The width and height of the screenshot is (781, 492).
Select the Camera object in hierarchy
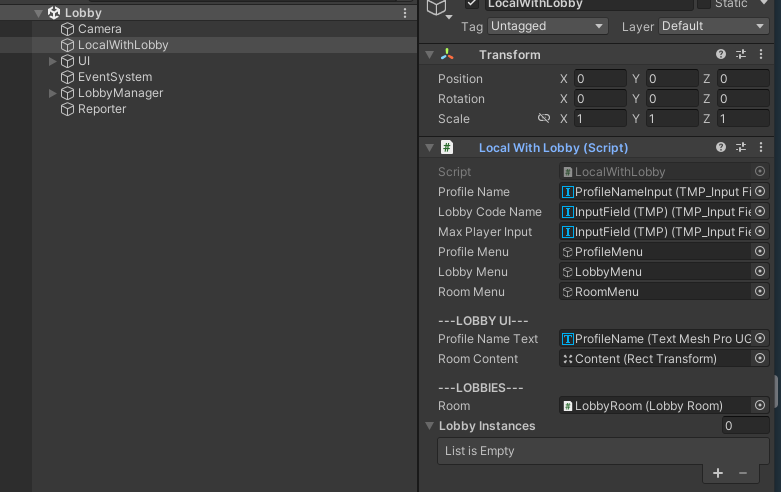point(99,29)
